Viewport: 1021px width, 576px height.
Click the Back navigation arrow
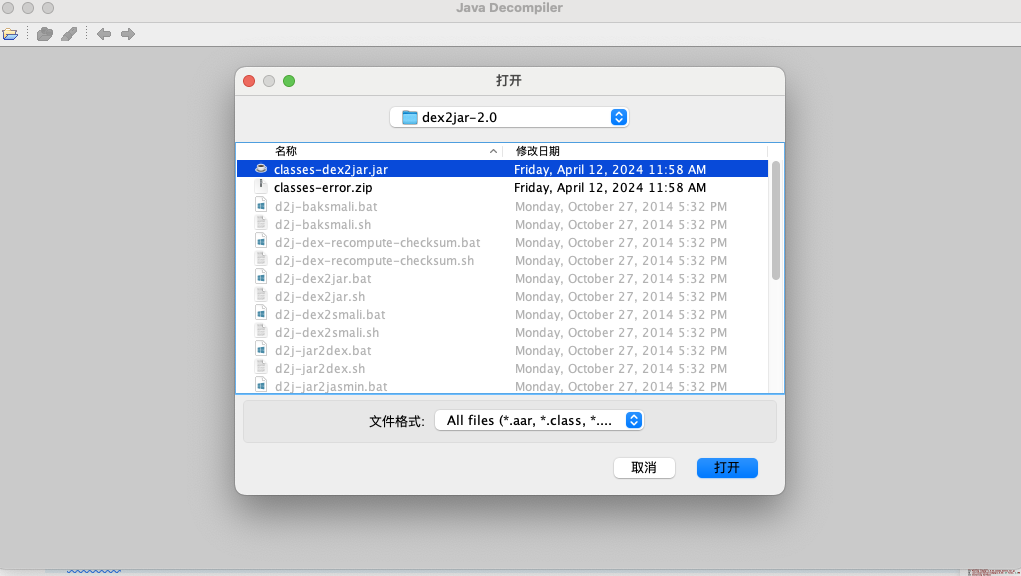coord(103,33)
